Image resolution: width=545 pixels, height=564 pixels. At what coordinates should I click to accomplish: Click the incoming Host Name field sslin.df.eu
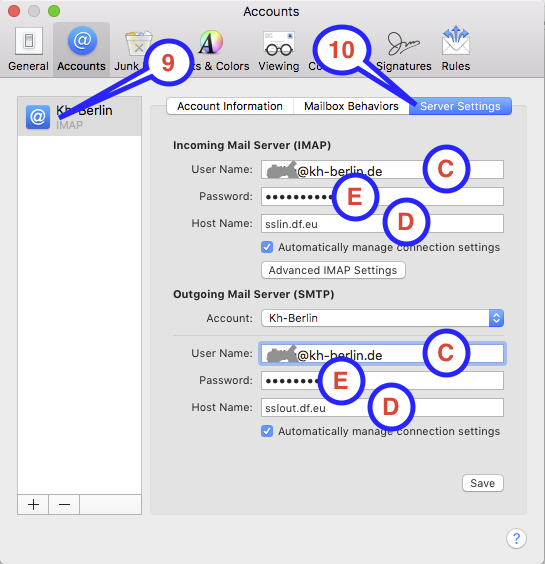coord(382,224)
